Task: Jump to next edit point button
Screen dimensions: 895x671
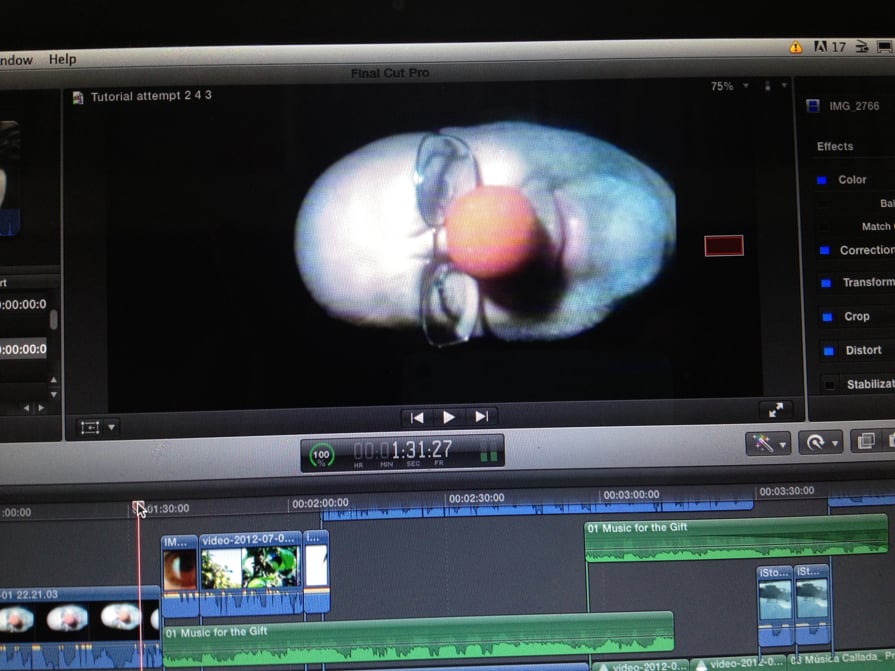Action: (482, 417)
